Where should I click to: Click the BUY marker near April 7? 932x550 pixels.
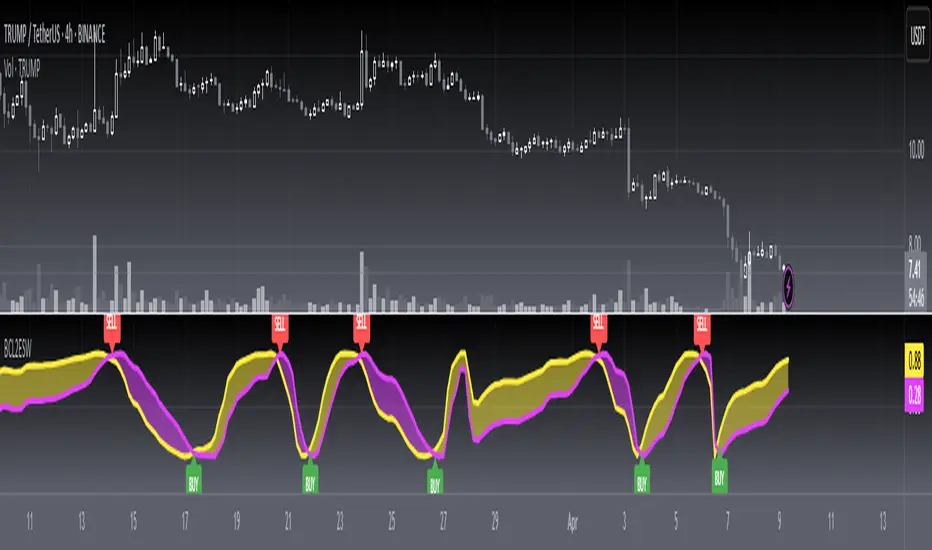tap(719, 473)
